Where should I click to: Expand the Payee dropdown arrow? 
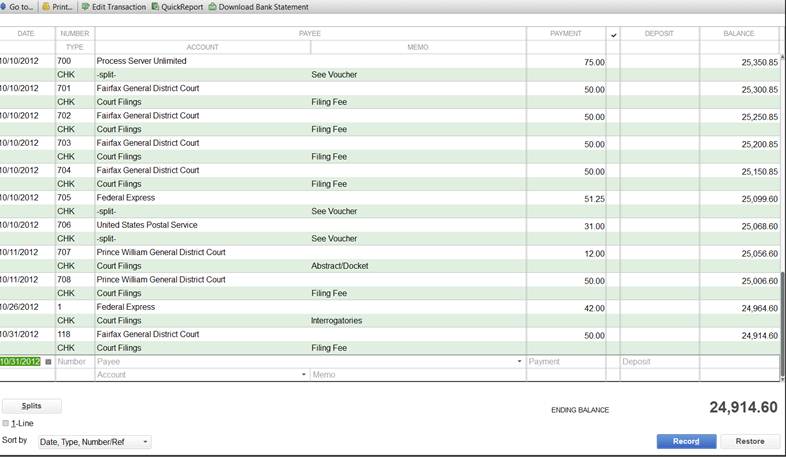pos(519,362)
